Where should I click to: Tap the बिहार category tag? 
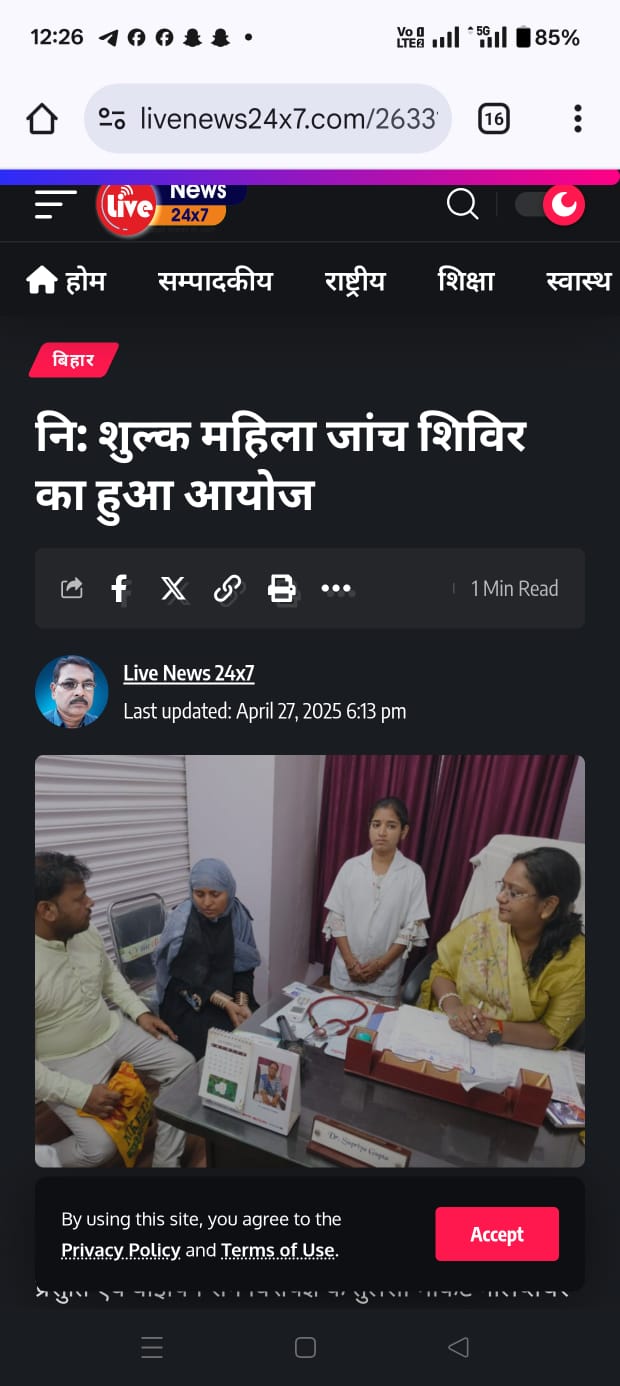pyautogui.click(x=73, y=360)
